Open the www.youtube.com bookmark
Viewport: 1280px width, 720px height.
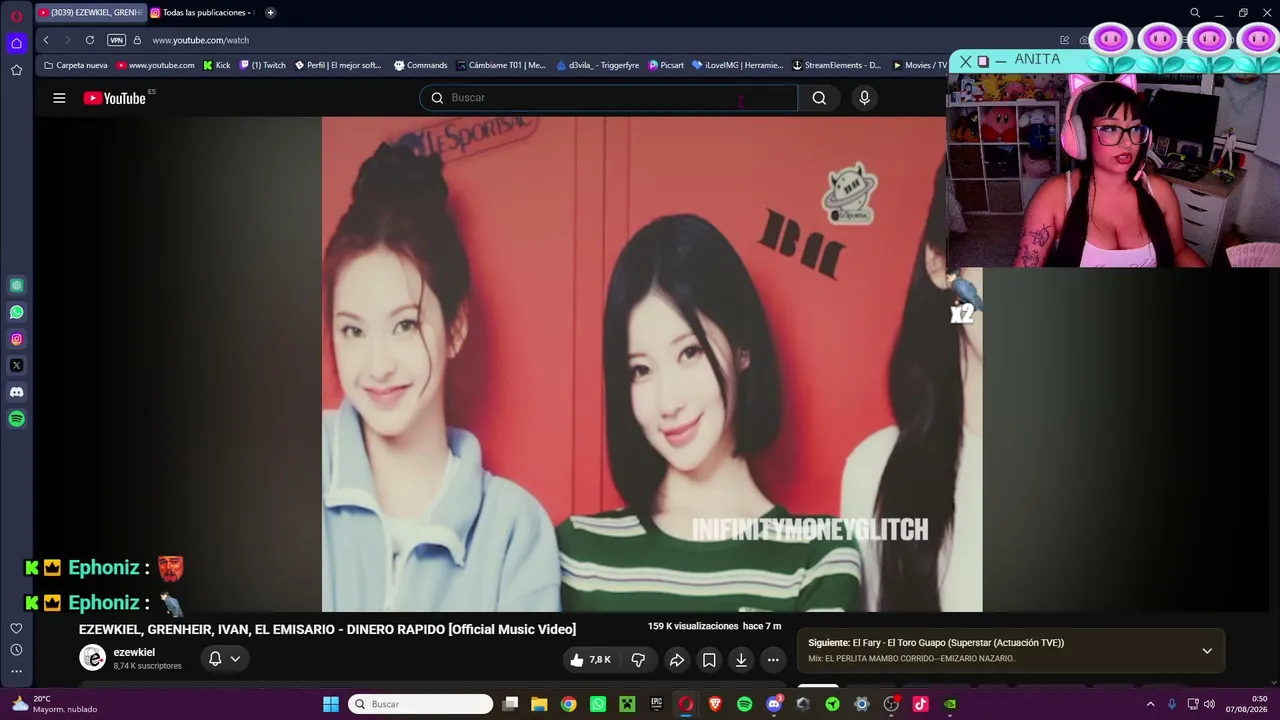point(155,65)
